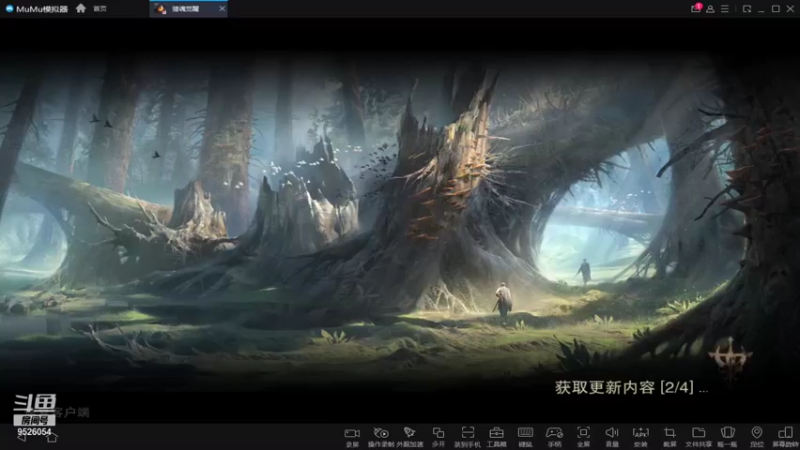The image size is (800, 450).
Task: Open the hamburger menu in the title bar
Action: 724,9
